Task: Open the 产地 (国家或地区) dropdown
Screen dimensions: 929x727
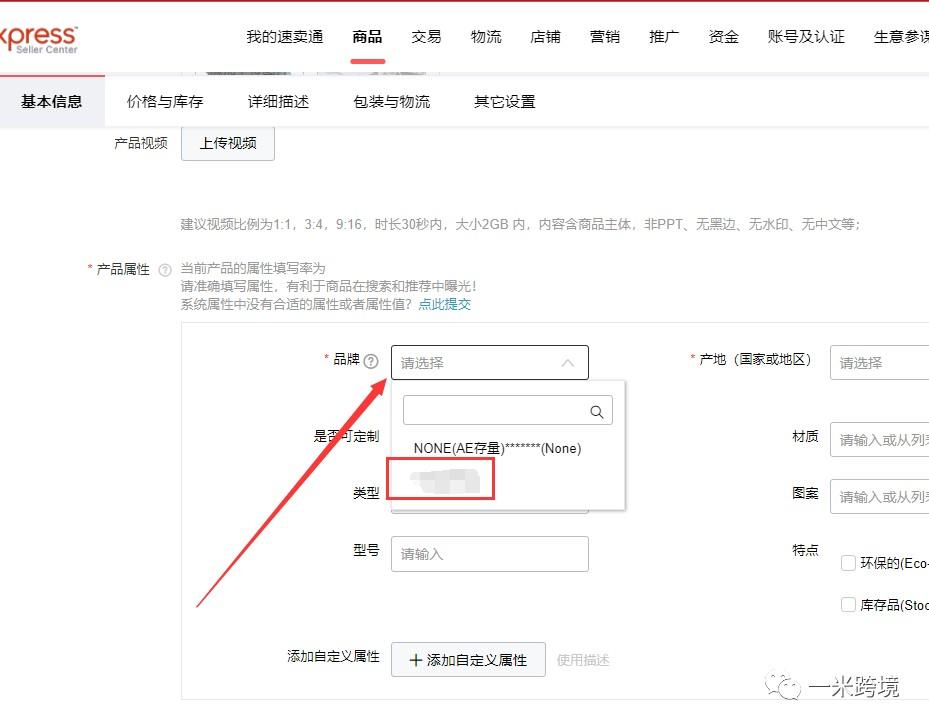Action: tap(880, 363)
